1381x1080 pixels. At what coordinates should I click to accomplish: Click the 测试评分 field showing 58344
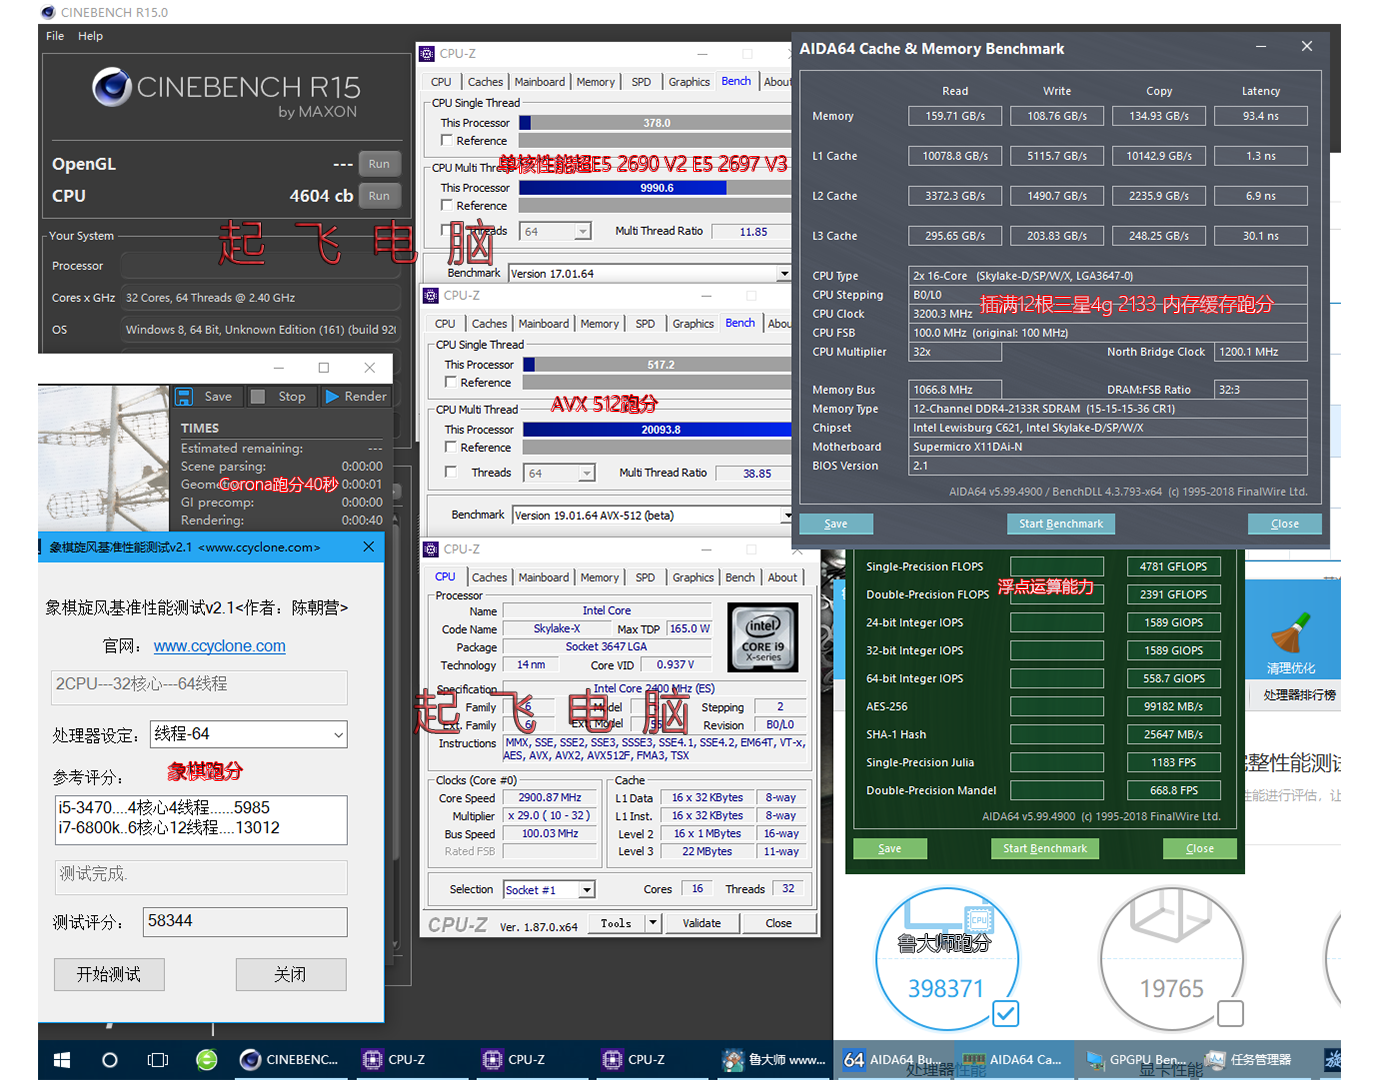pos(246,922)
